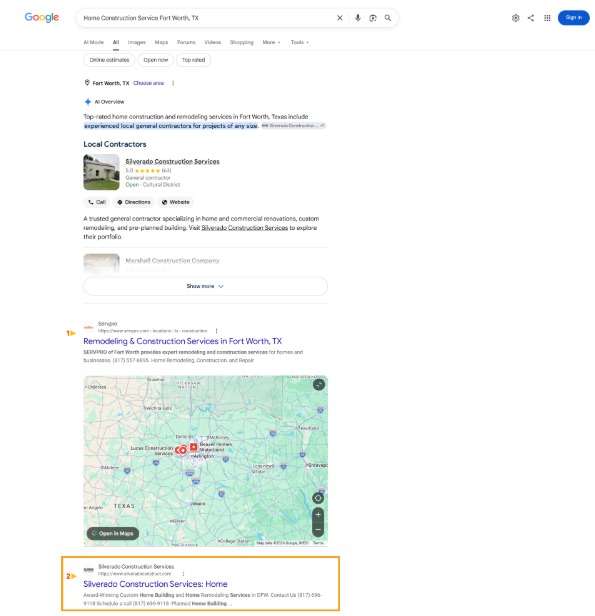Click the map my-location button
This screenshot has width=595, height=616.
[x=318, y=498]
